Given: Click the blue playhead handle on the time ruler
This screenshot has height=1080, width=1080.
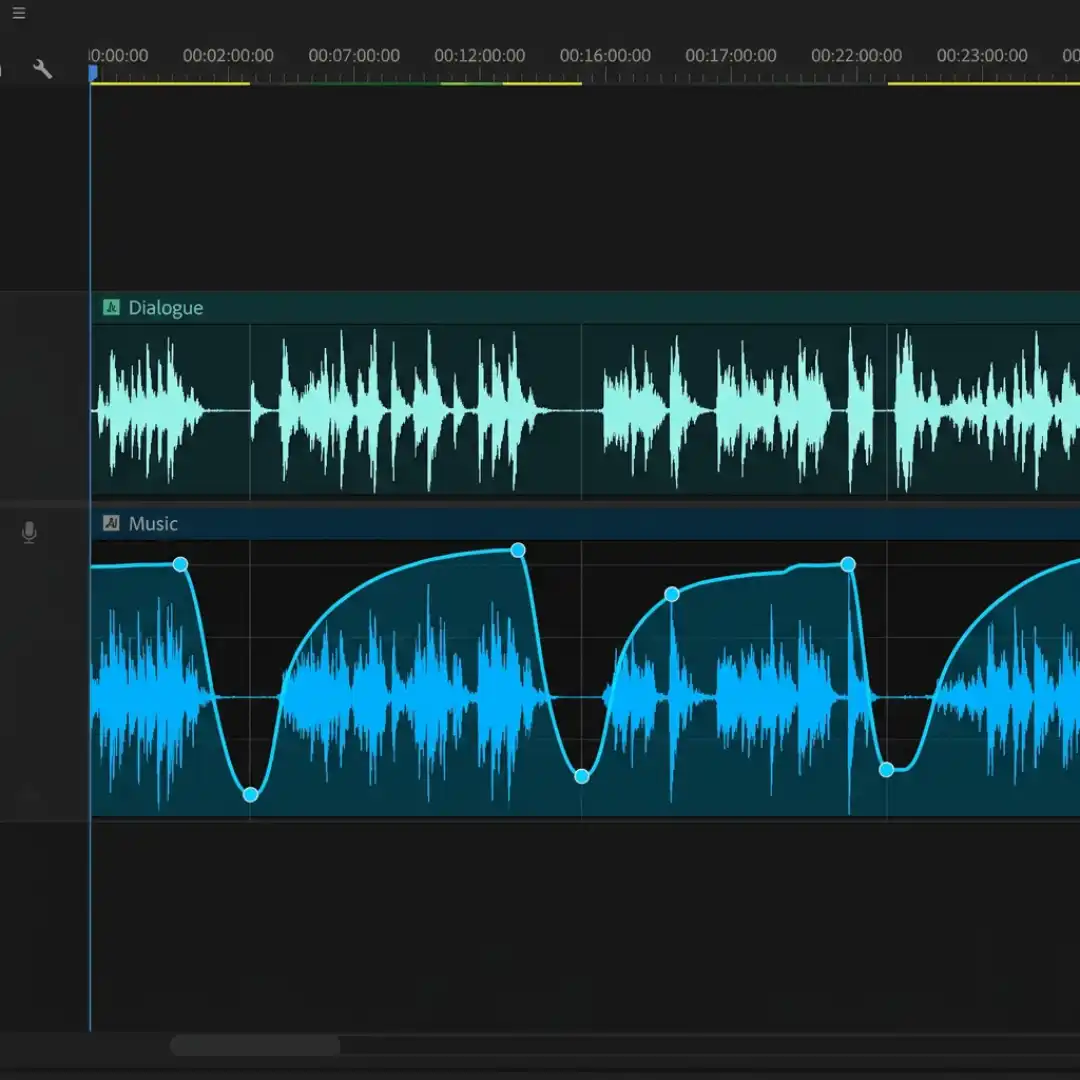Looking at the screenshot, I should pyautogui.click(x=93, y=72).
